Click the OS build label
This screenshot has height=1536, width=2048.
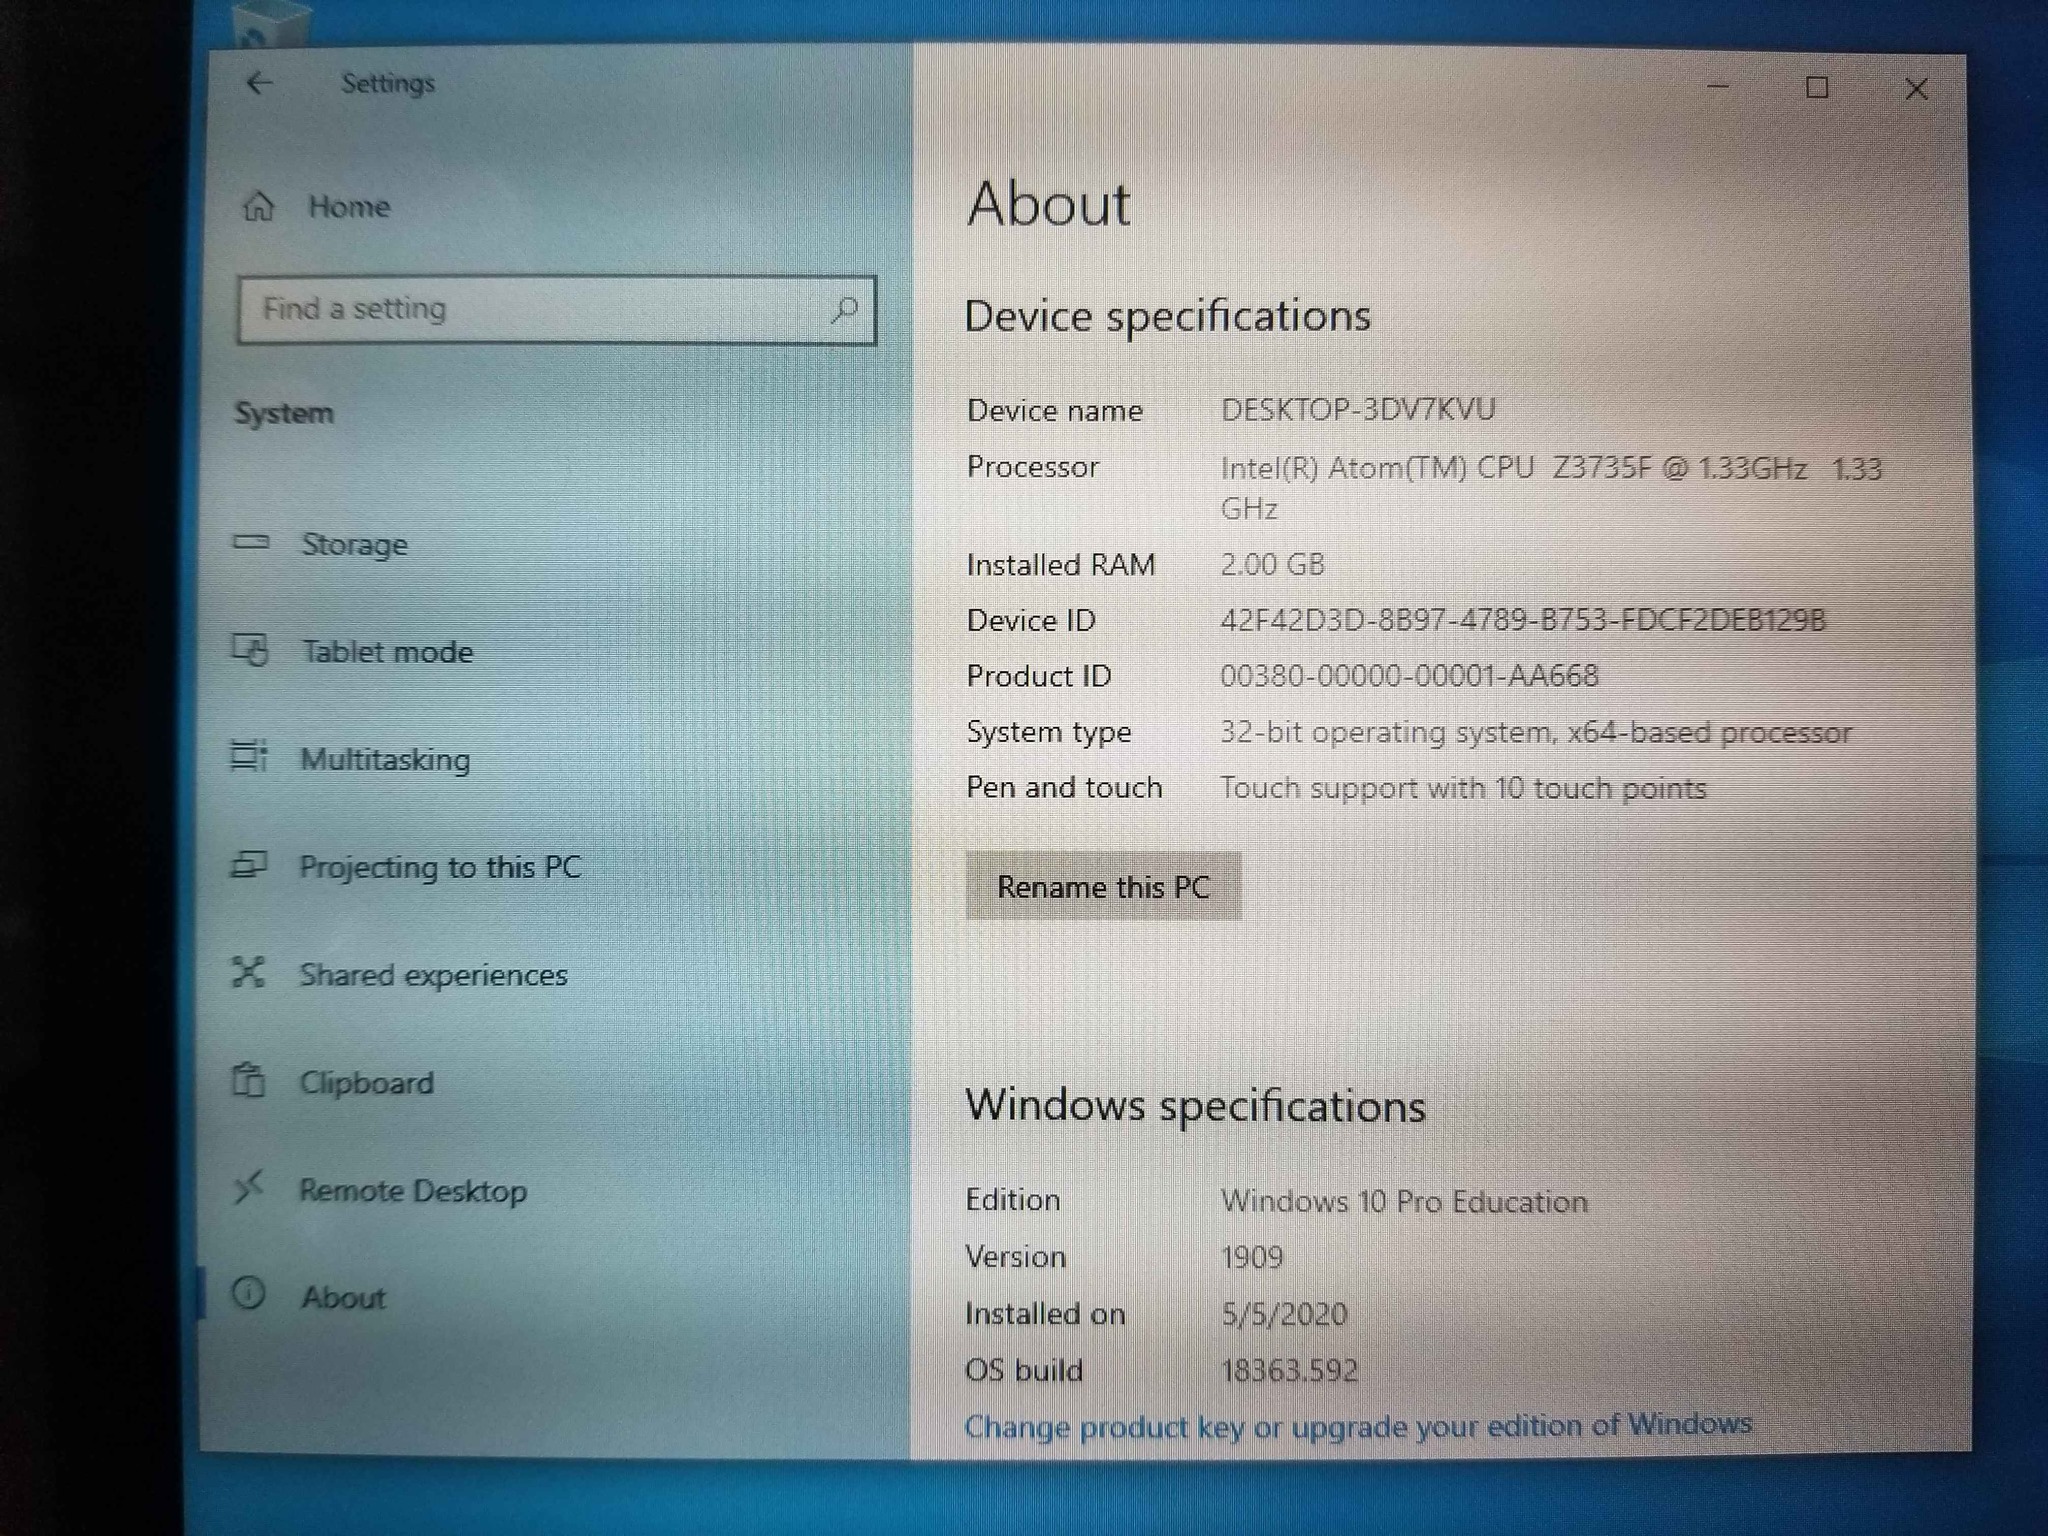pos(1023,1370)
